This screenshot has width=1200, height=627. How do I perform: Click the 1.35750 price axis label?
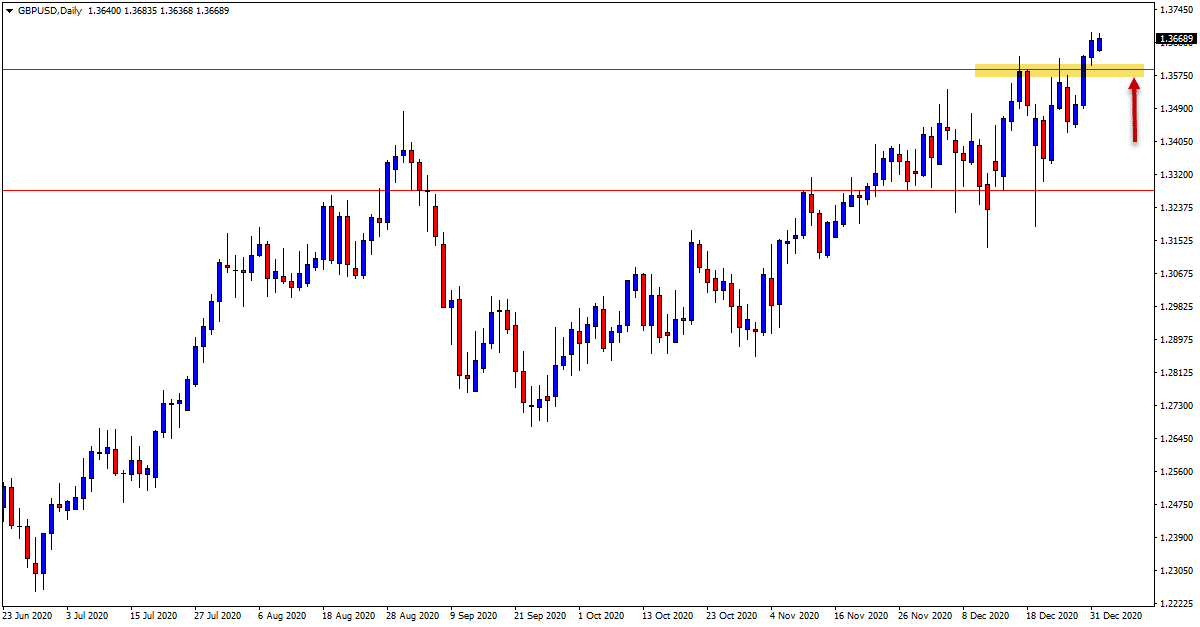point(1176,75)
